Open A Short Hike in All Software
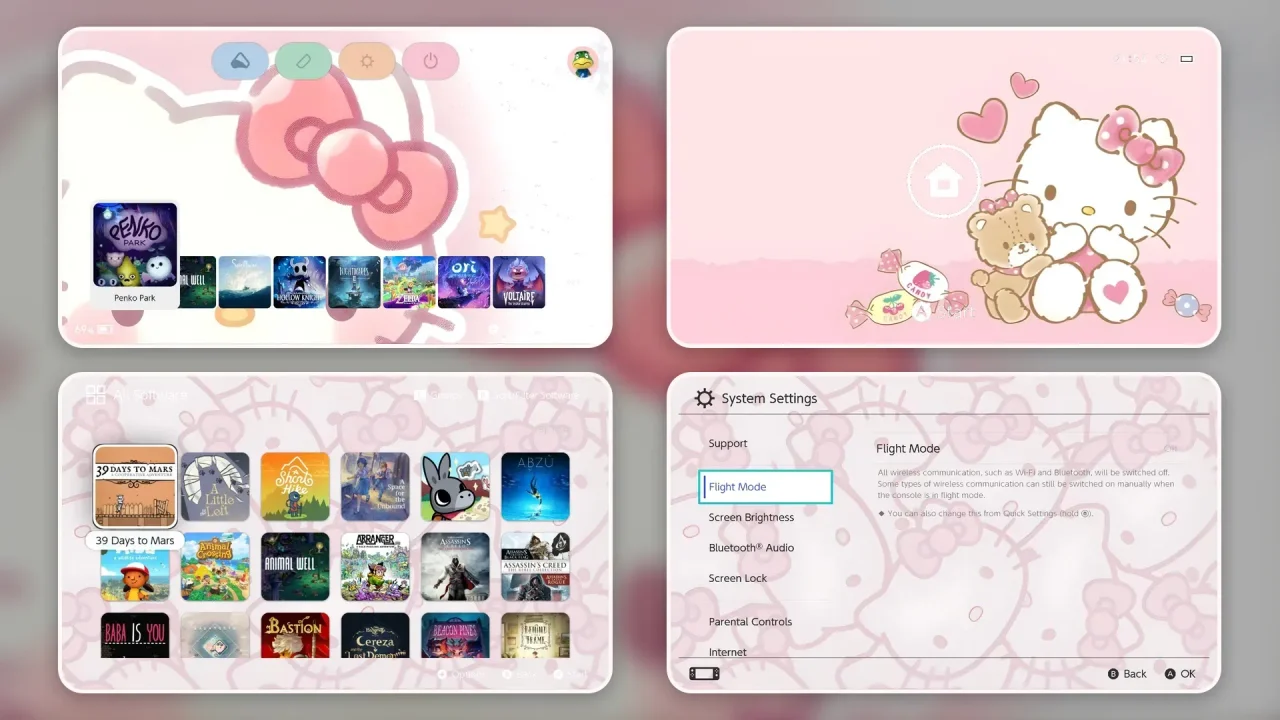The height and width of the screenshot is (720, 1280). [295, 487]
